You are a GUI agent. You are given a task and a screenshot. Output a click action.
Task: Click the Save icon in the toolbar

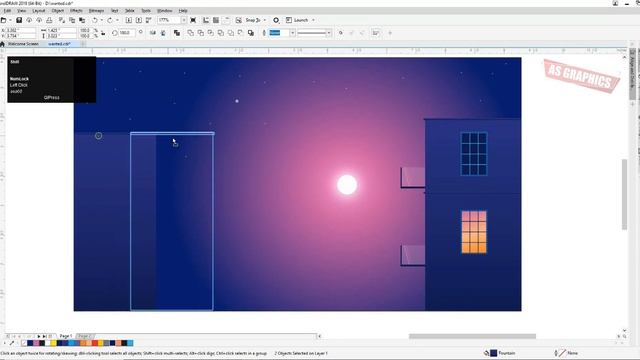point(19,20)
